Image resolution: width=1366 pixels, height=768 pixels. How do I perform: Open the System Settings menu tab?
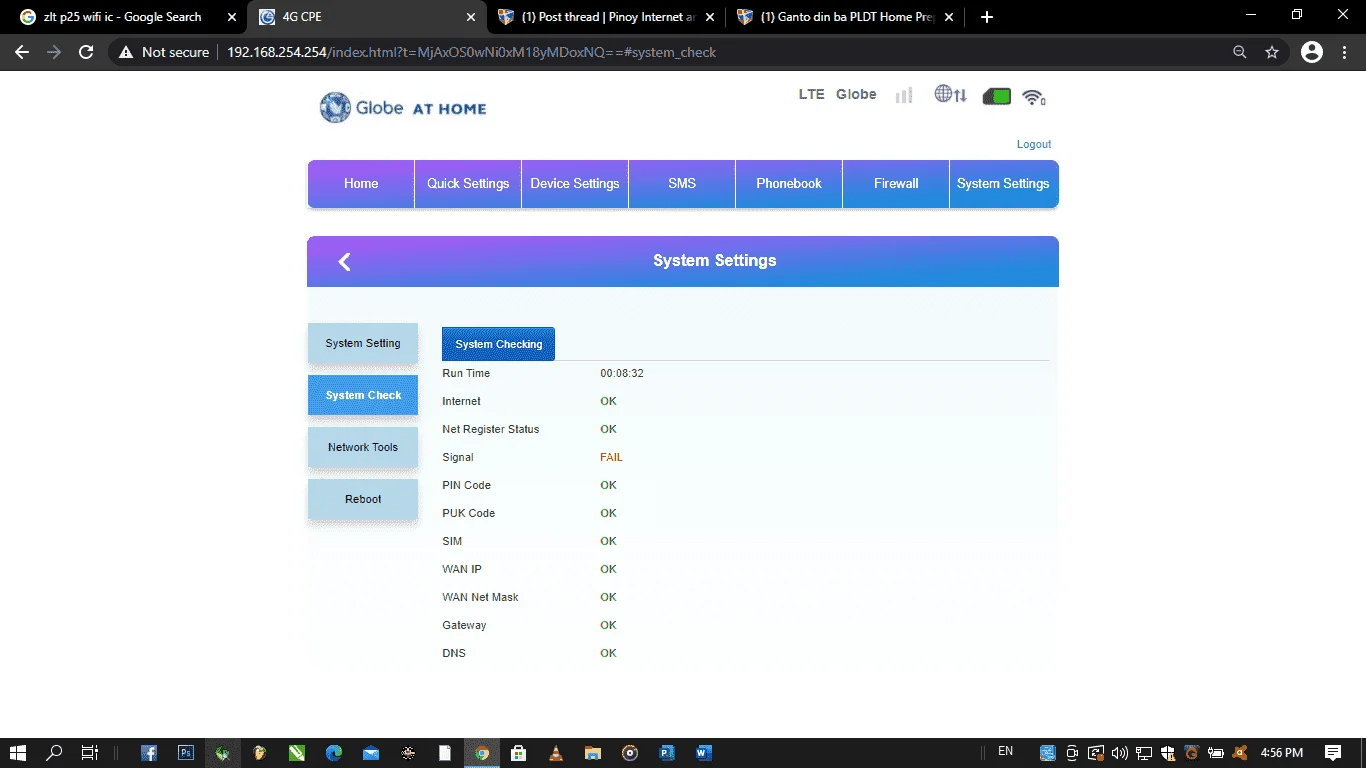tap(1003, 184)
